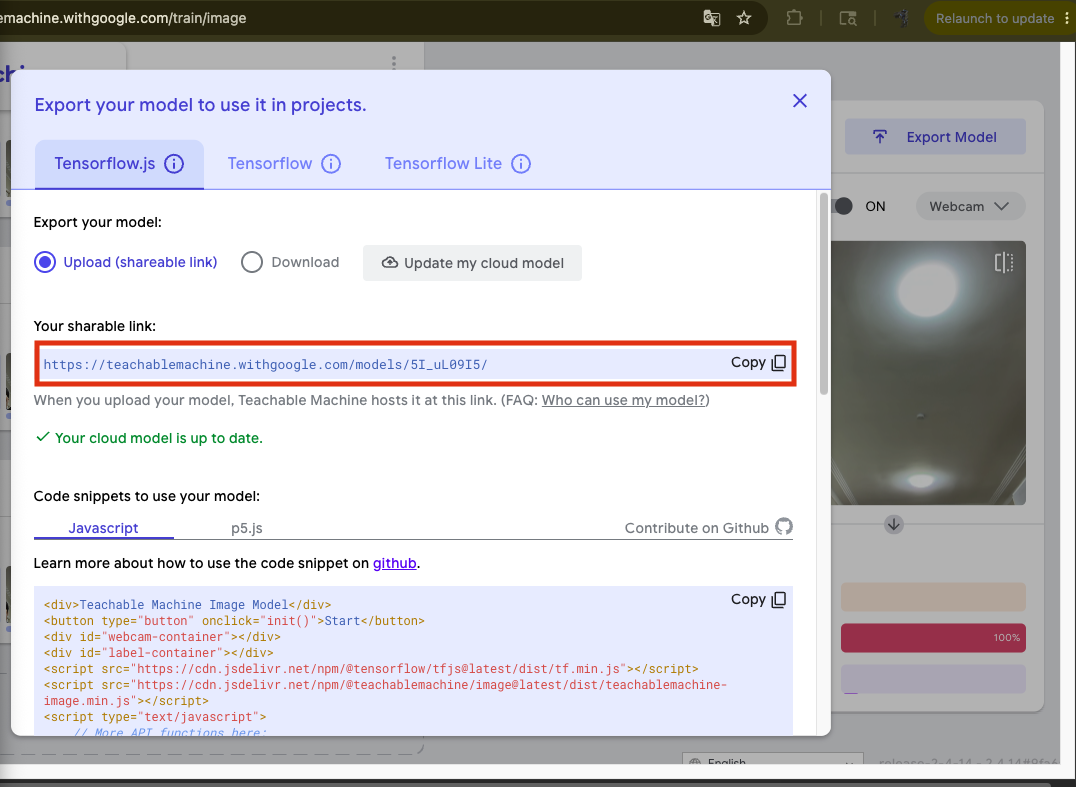Bookmark this page with the star icon
Screen dimensions: 1076x787
click(744, 19)
